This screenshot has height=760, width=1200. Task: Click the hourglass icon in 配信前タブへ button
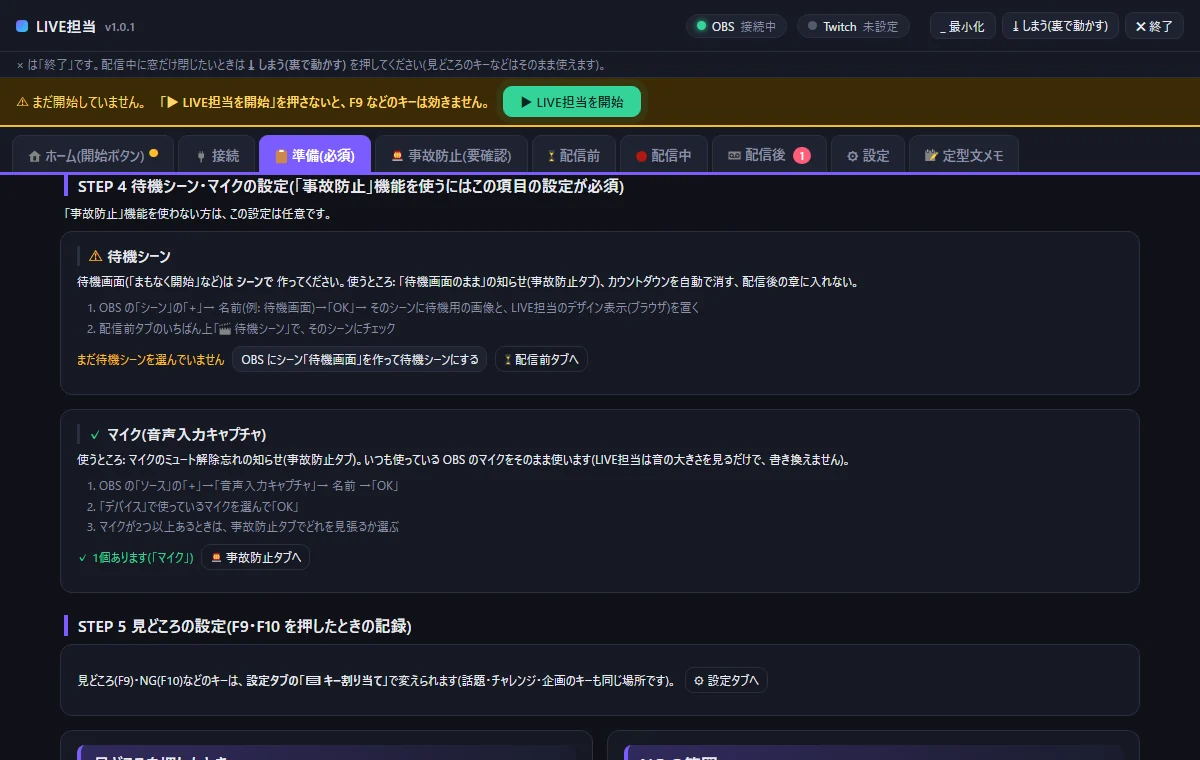(x=508, y=359)
